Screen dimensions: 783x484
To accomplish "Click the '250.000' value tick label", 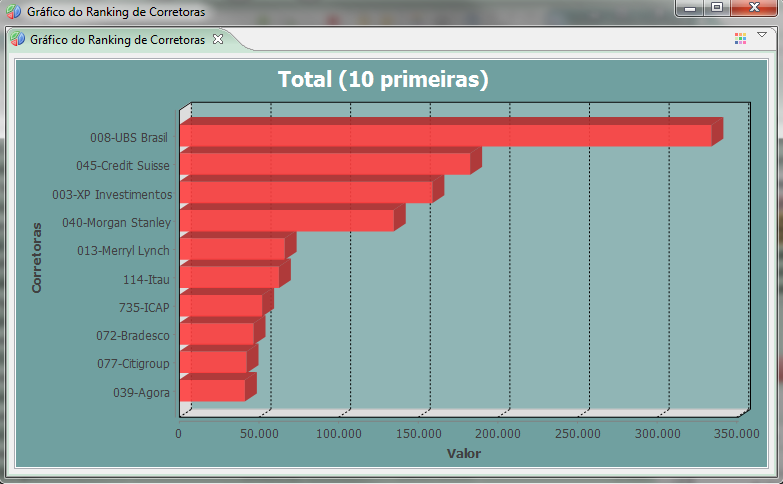I will point(578,433).
